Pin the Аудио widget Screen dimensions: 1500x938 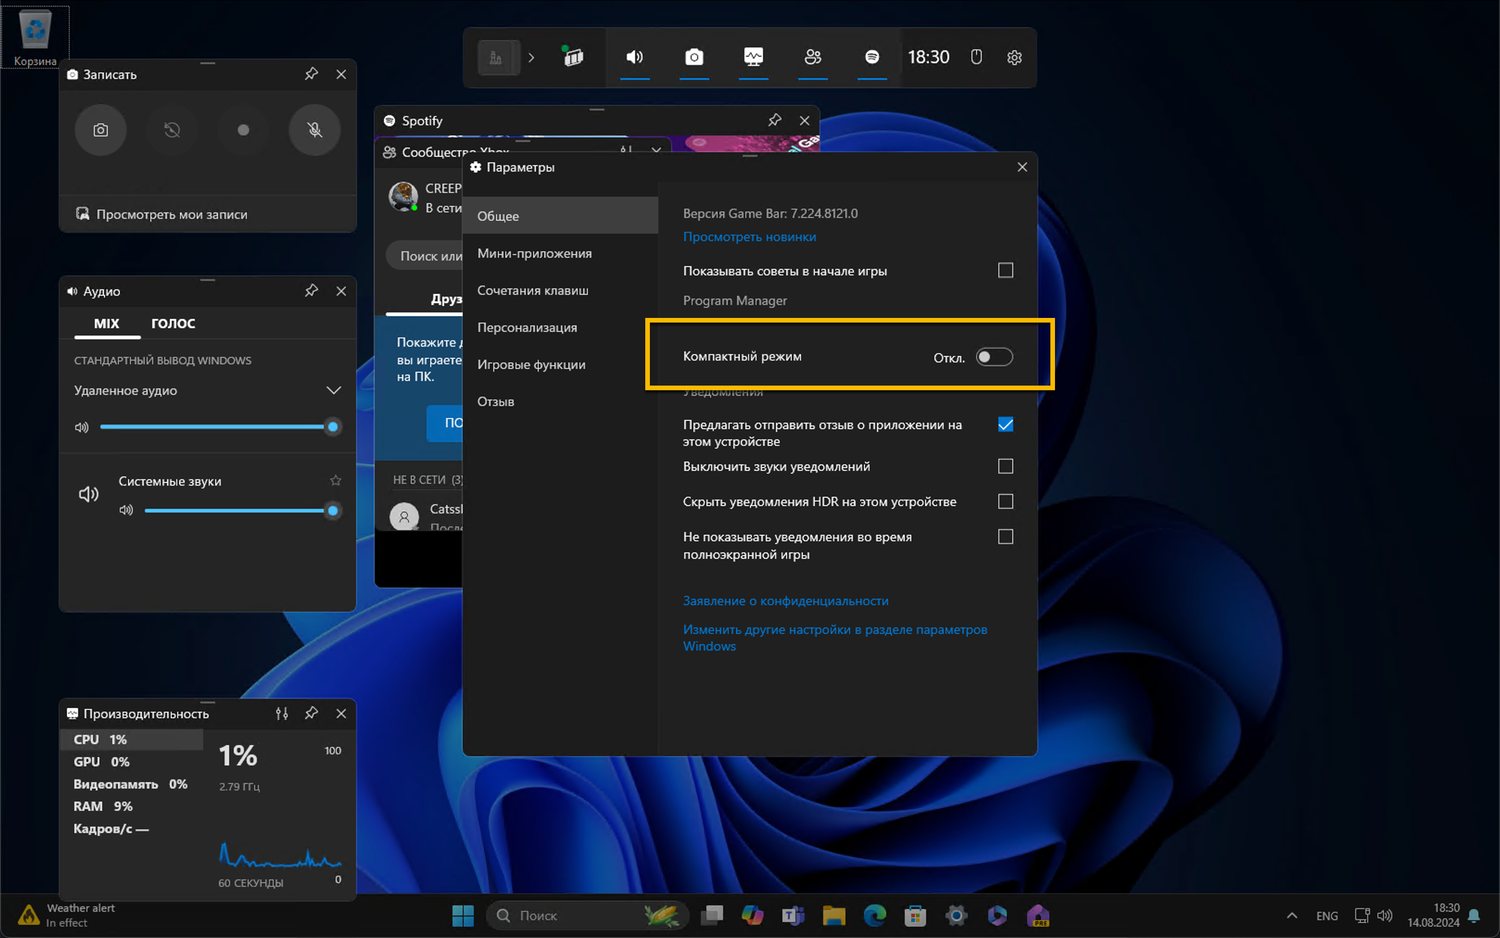tap(312, 291)
